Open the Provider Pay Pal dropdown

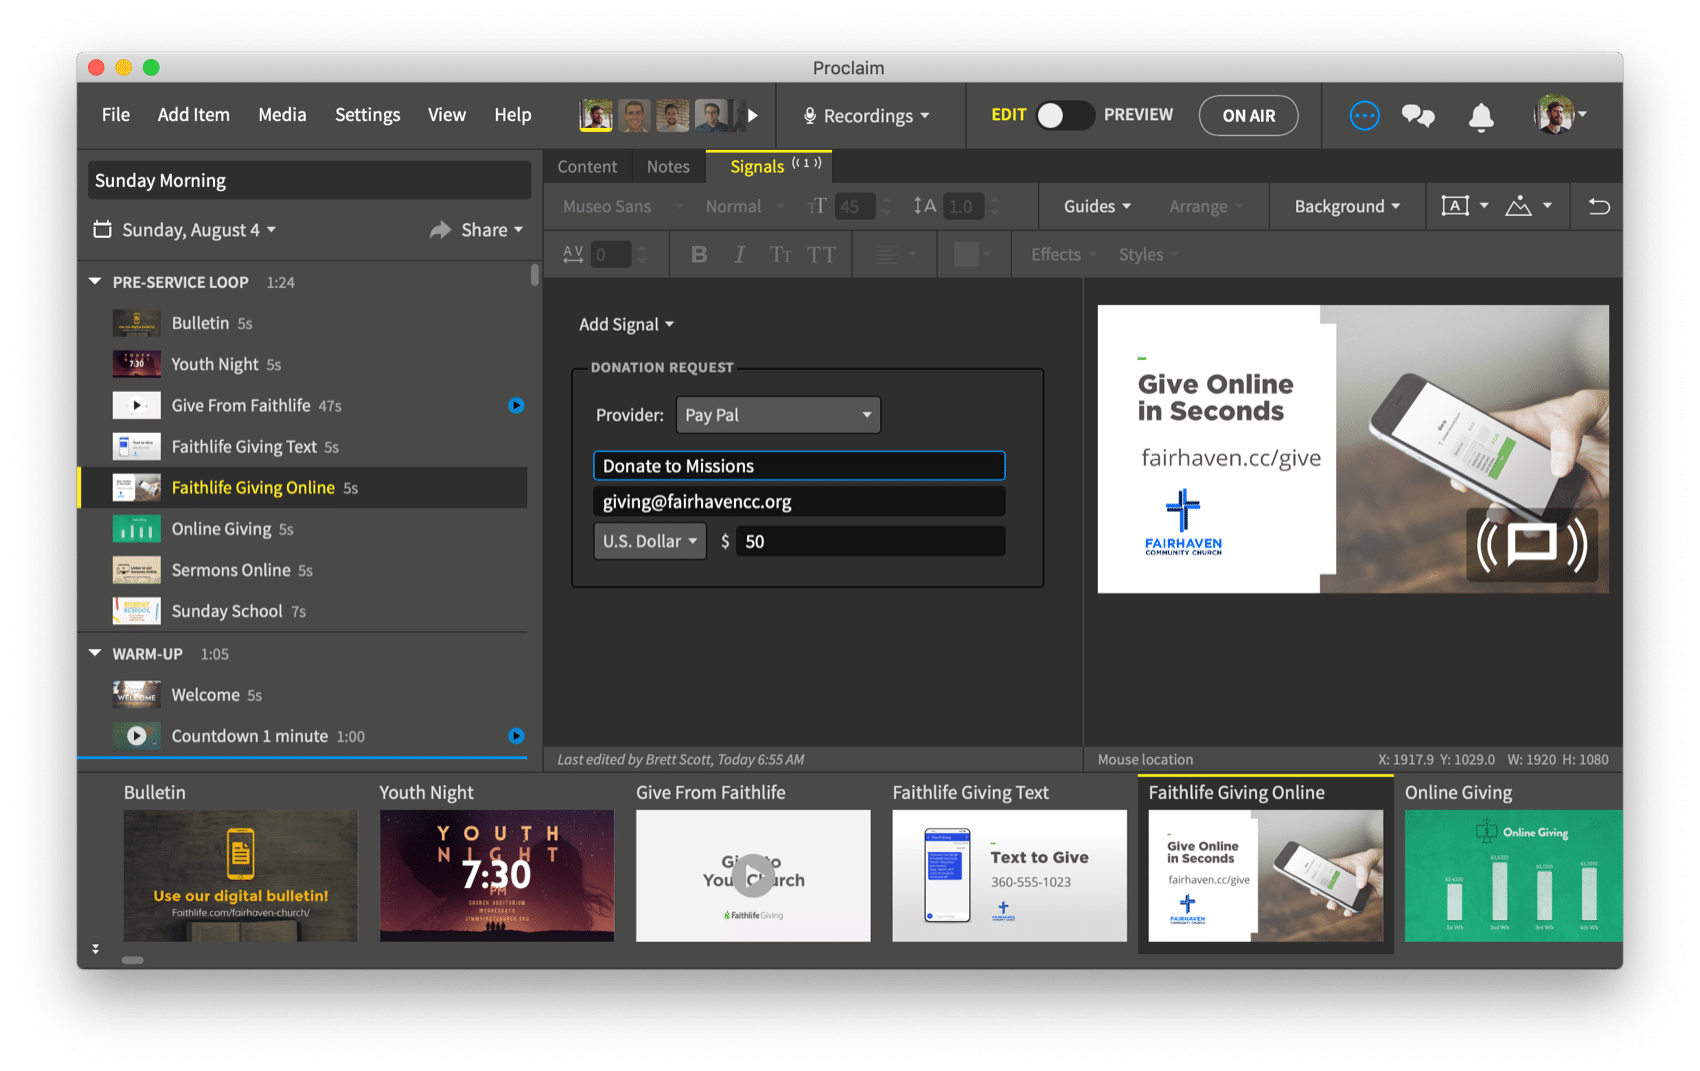[778, 415]
